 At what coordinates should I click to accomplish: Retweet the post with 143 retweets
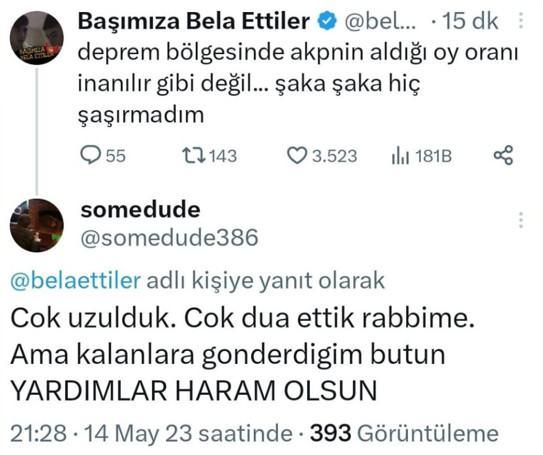[210, 155]
